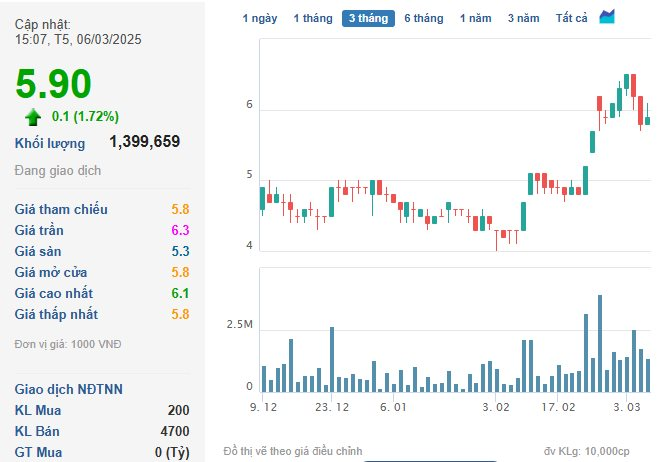661x462 pixels.
Task: Click the 17. 02 date axis label
Action: coord(559,408)
